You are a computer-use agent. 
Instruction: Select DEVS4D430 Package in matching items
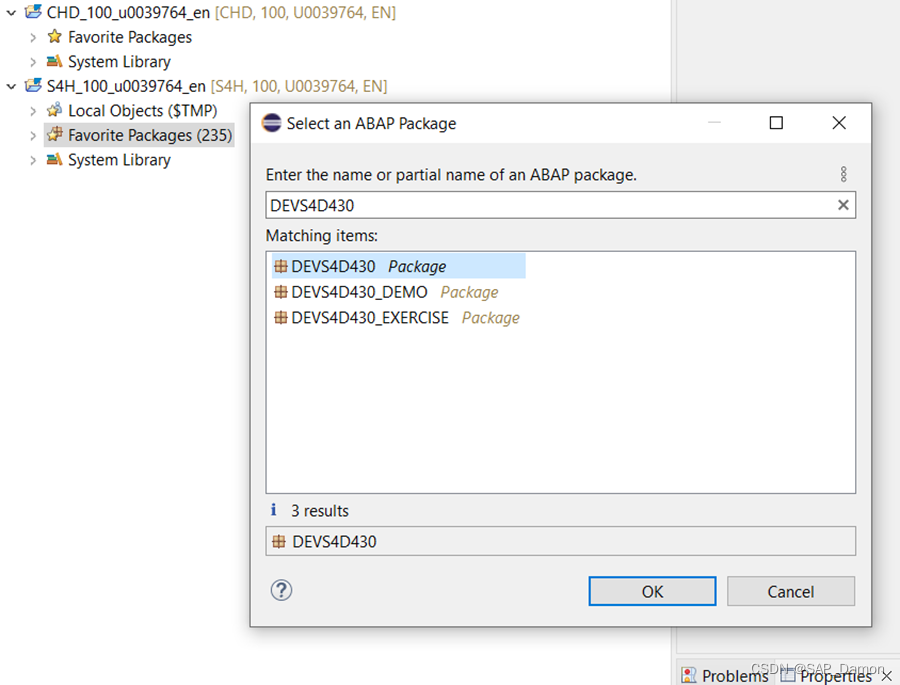pos(399,266)
